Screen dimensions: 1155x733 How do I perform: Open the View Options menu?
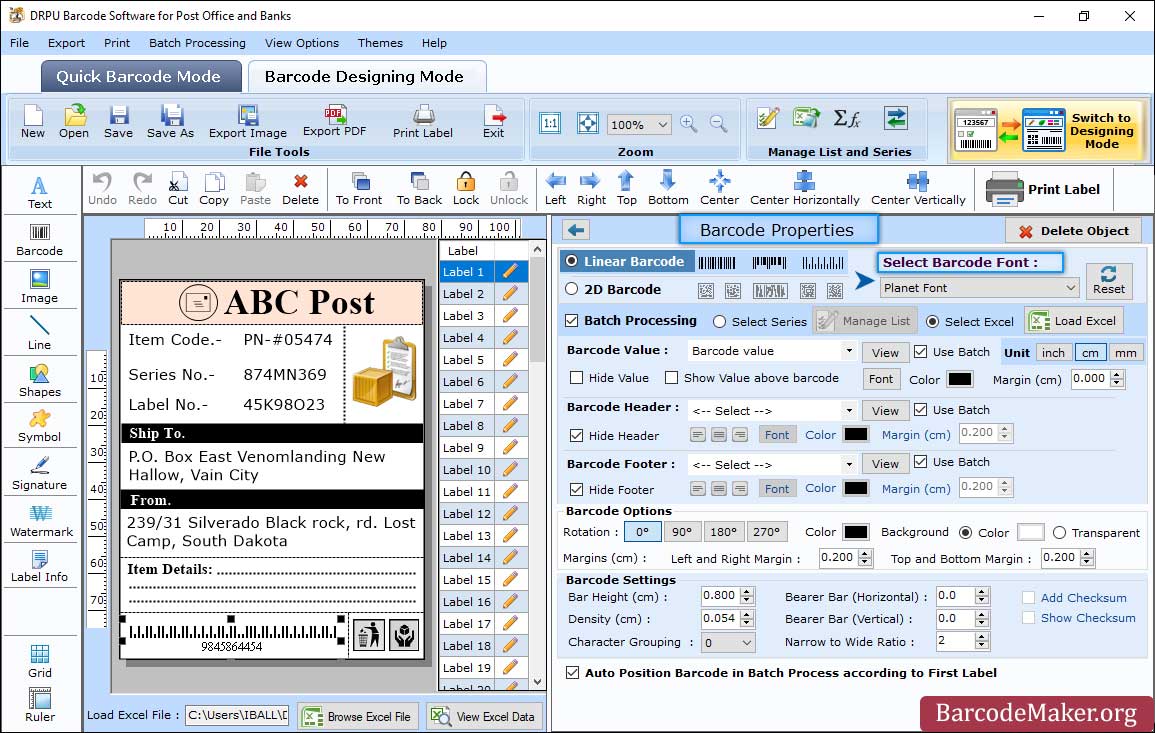pyautogui.click(x=302, y=43)
